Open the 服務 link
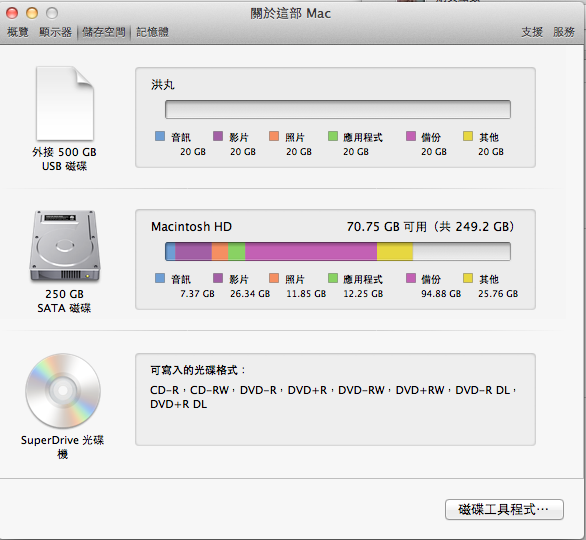 point(564,32)
